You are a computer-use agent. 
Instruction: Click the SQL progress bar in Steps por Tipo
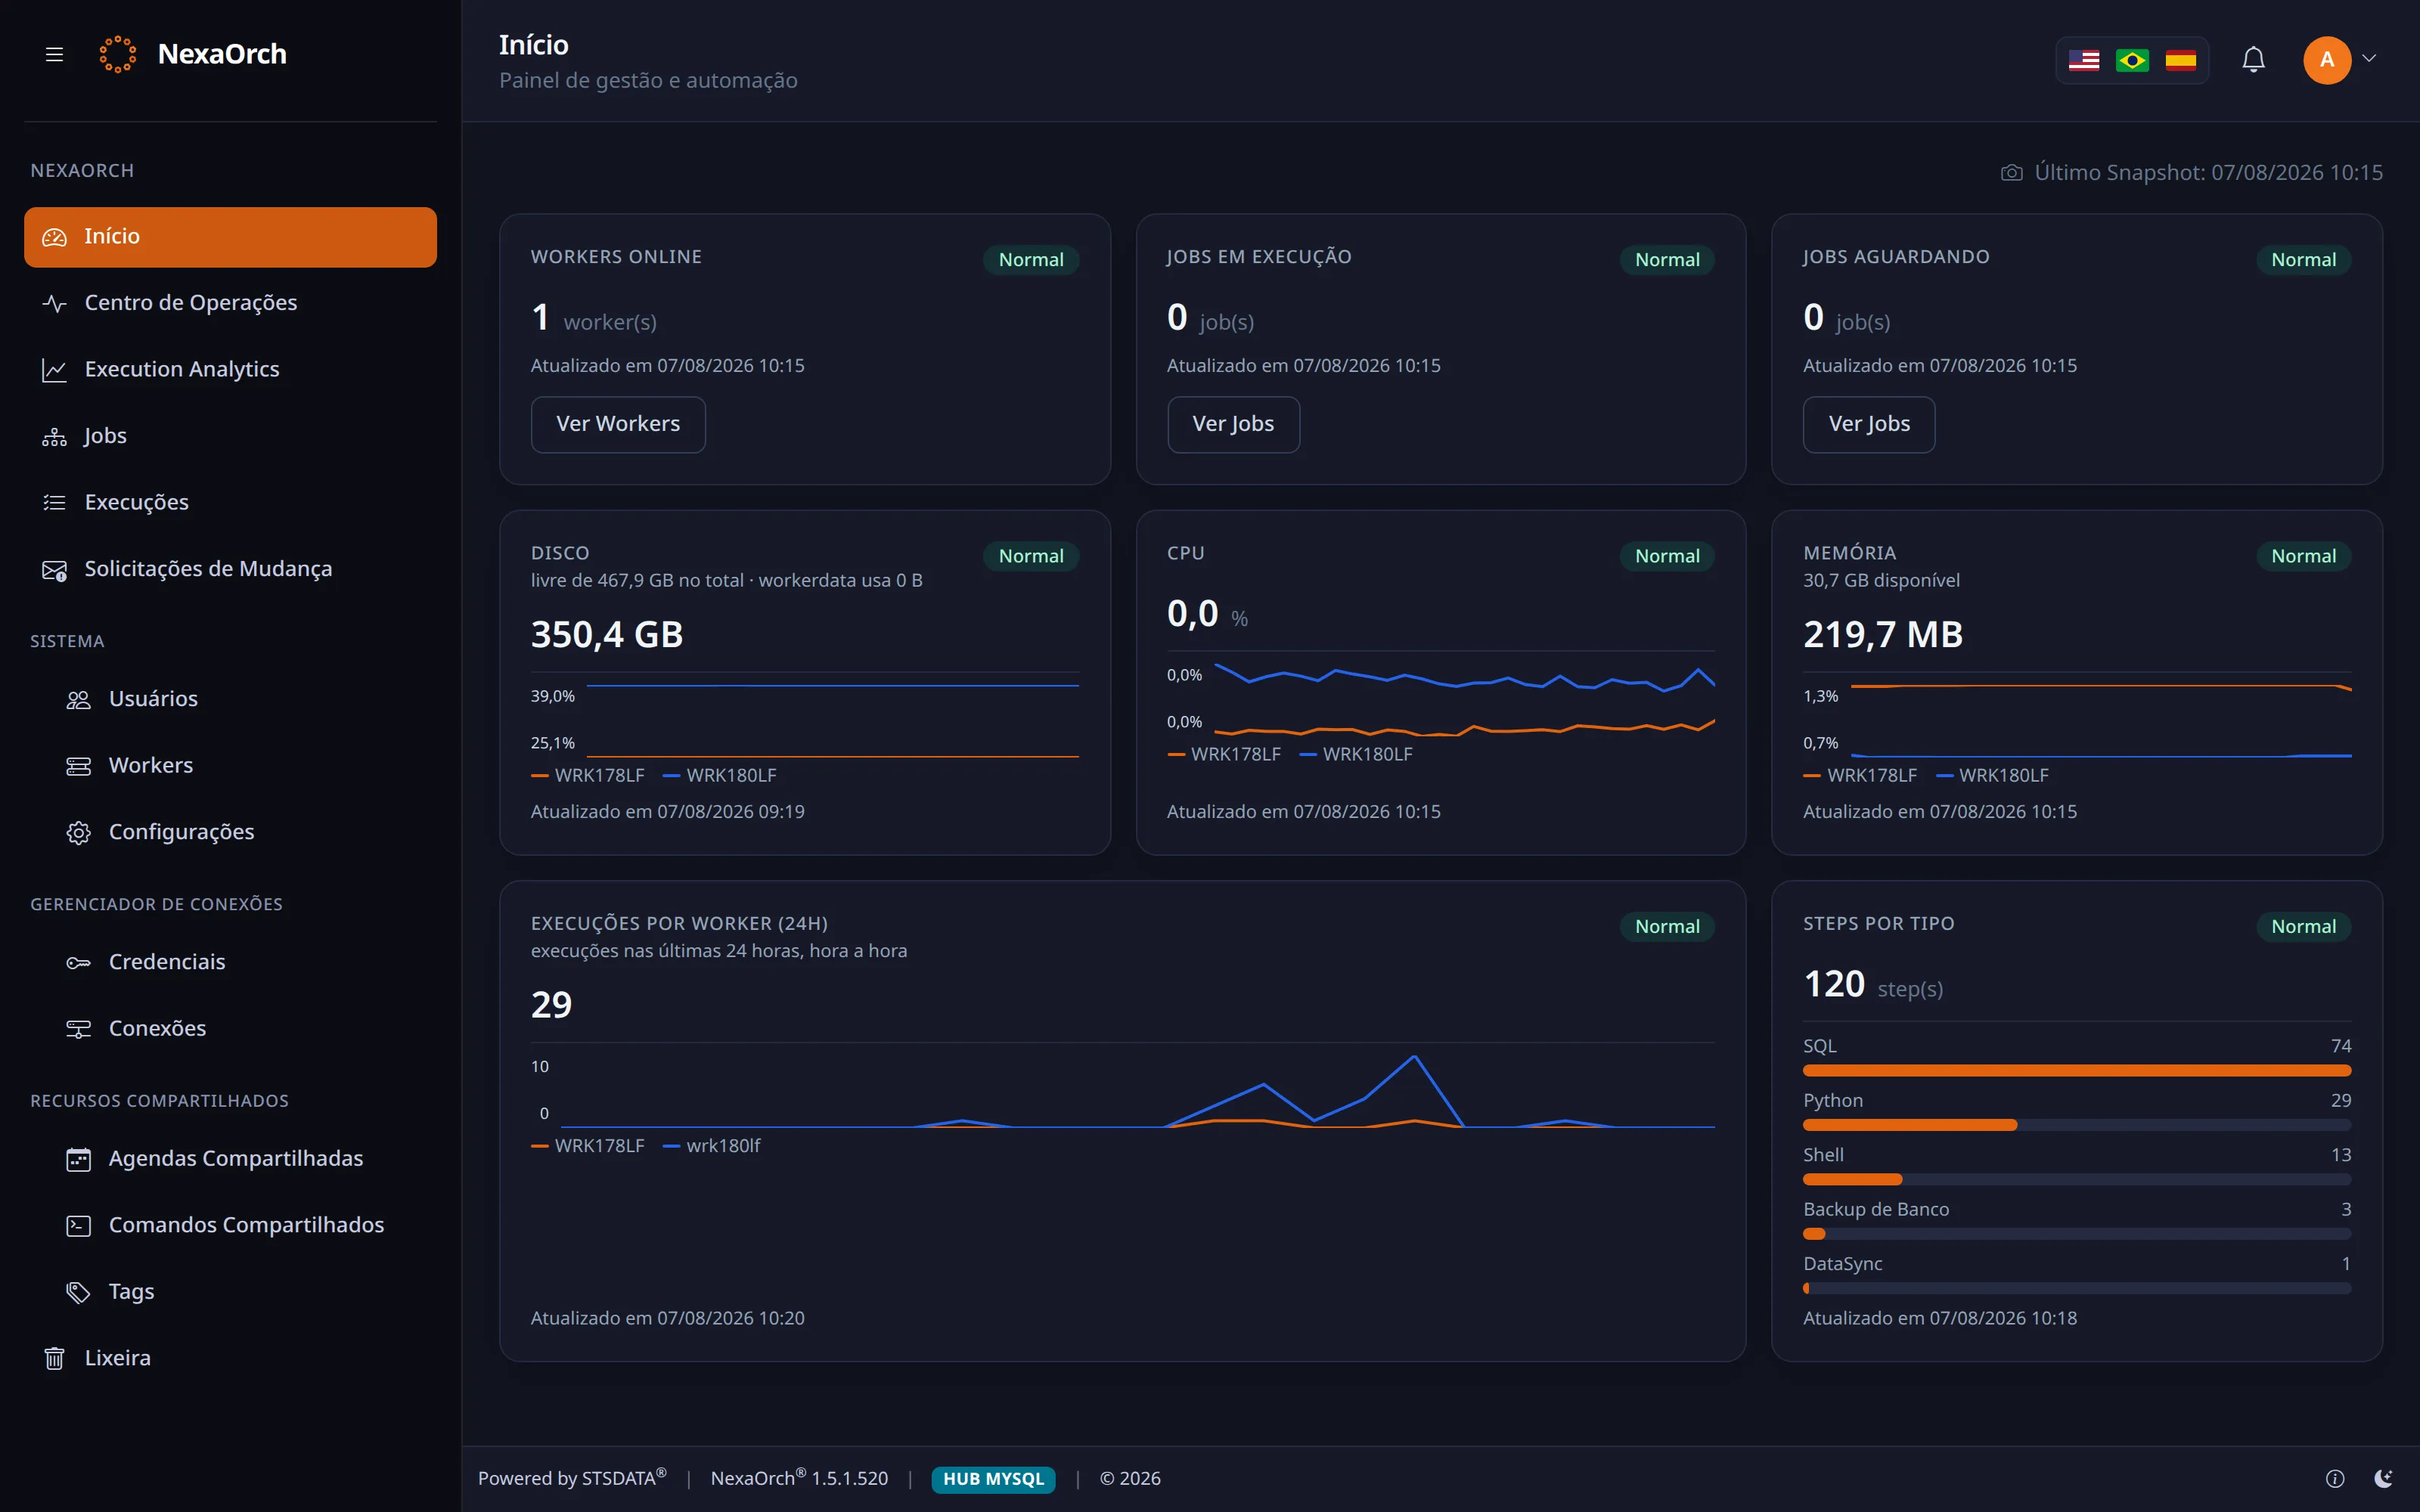(2077, 1071)
